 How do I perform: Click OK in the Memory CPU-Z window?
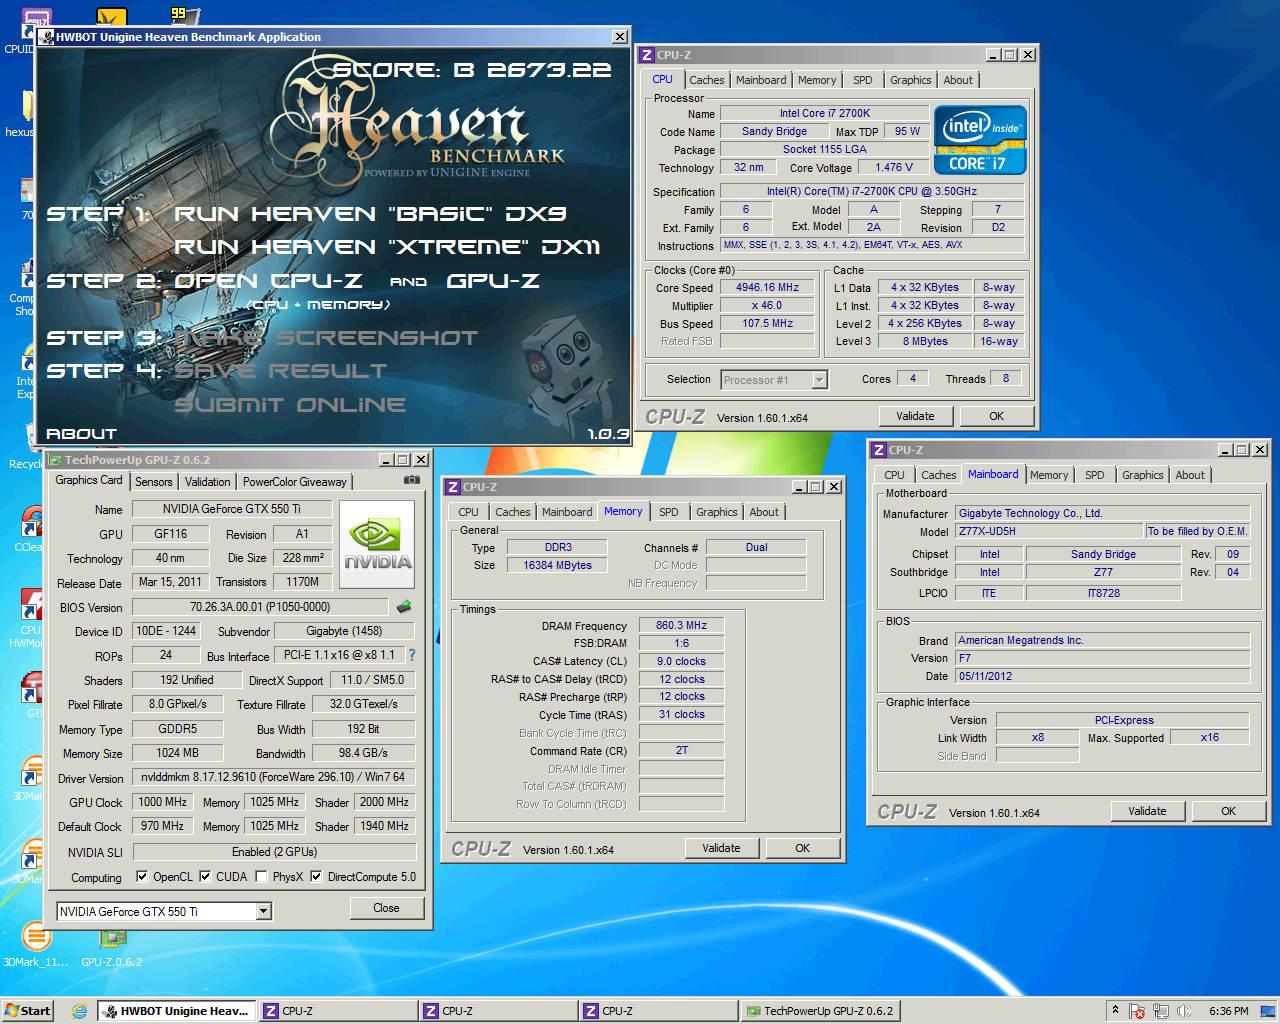(803, 848)
